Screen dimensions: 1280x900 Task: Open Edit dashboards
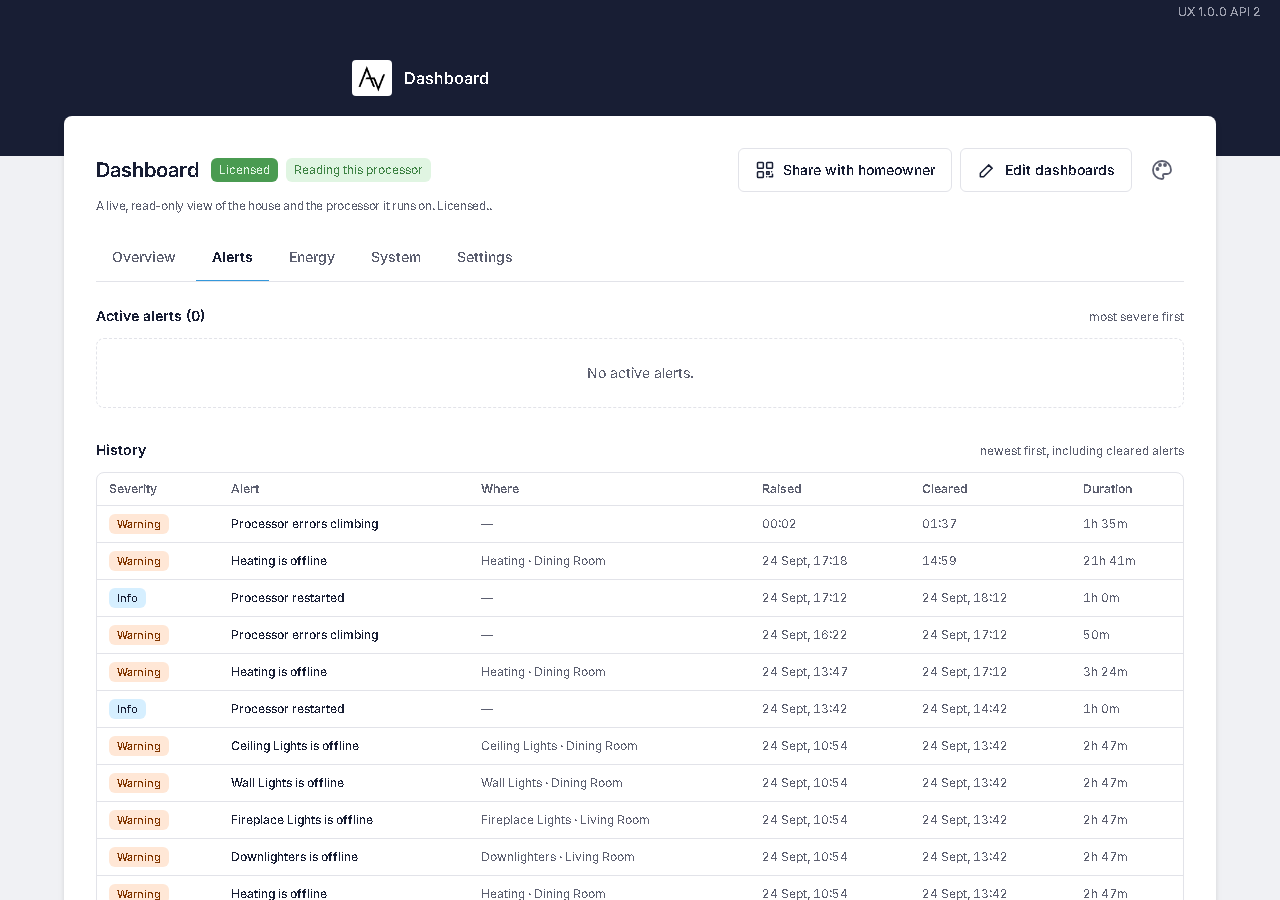click(x=1046, y=170)
